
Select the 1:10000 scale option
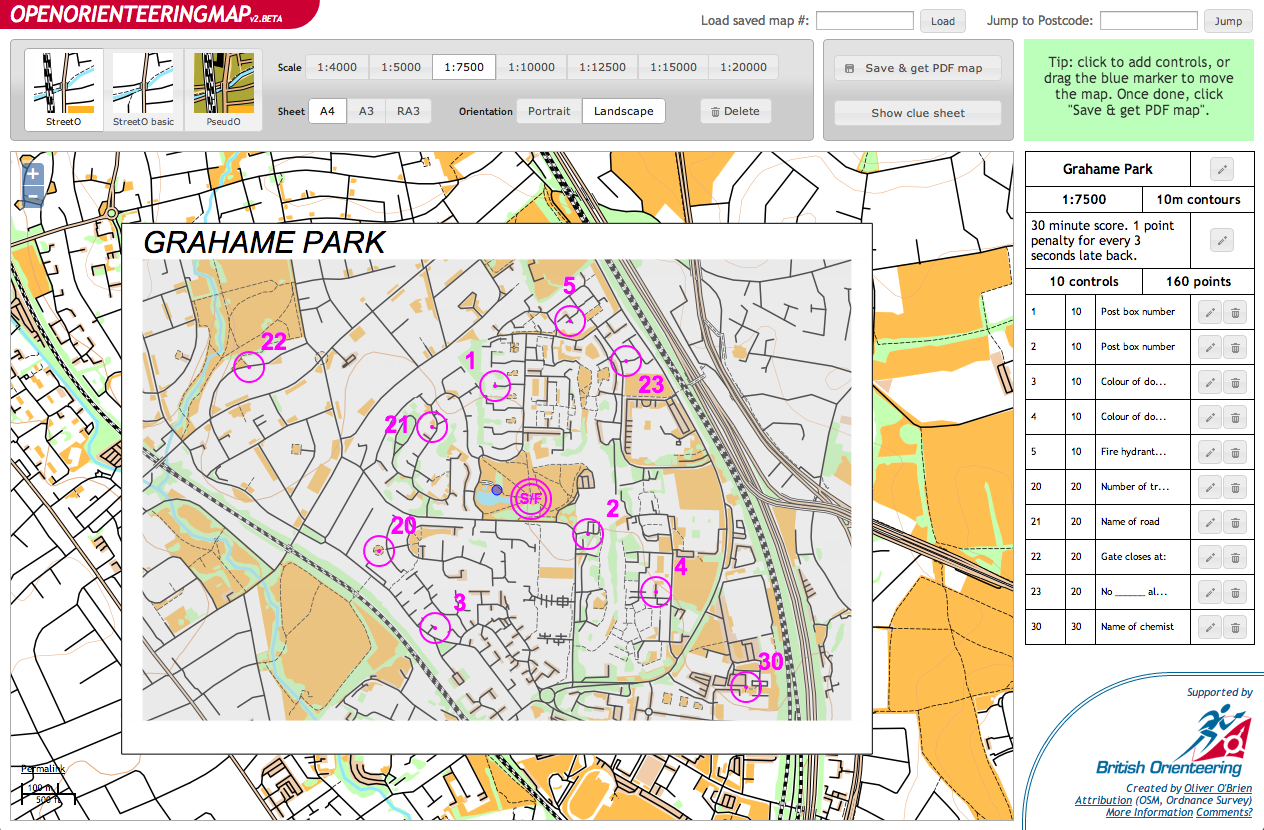[533, 67]
